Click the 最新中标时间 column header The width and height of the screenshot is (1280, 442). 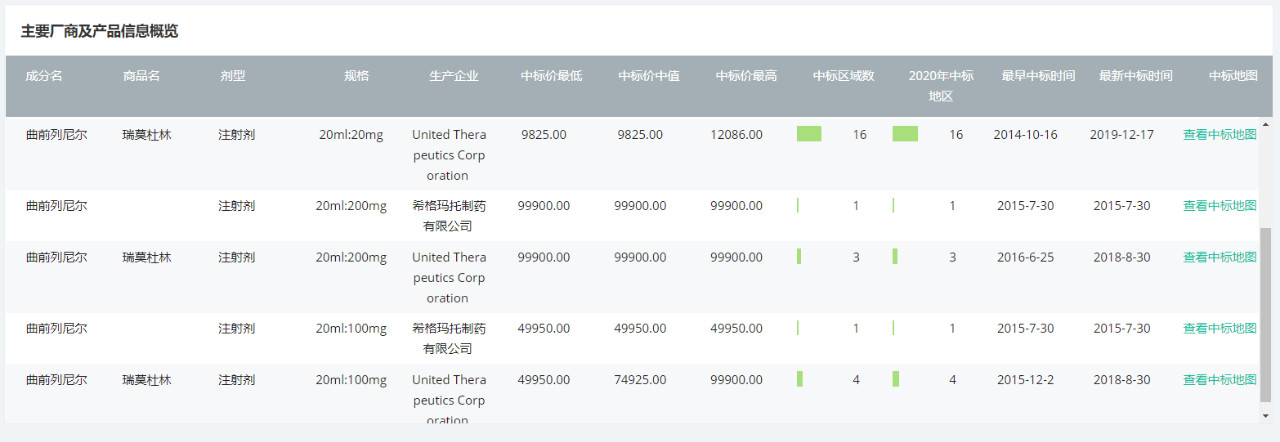(x=1135, y=76)
